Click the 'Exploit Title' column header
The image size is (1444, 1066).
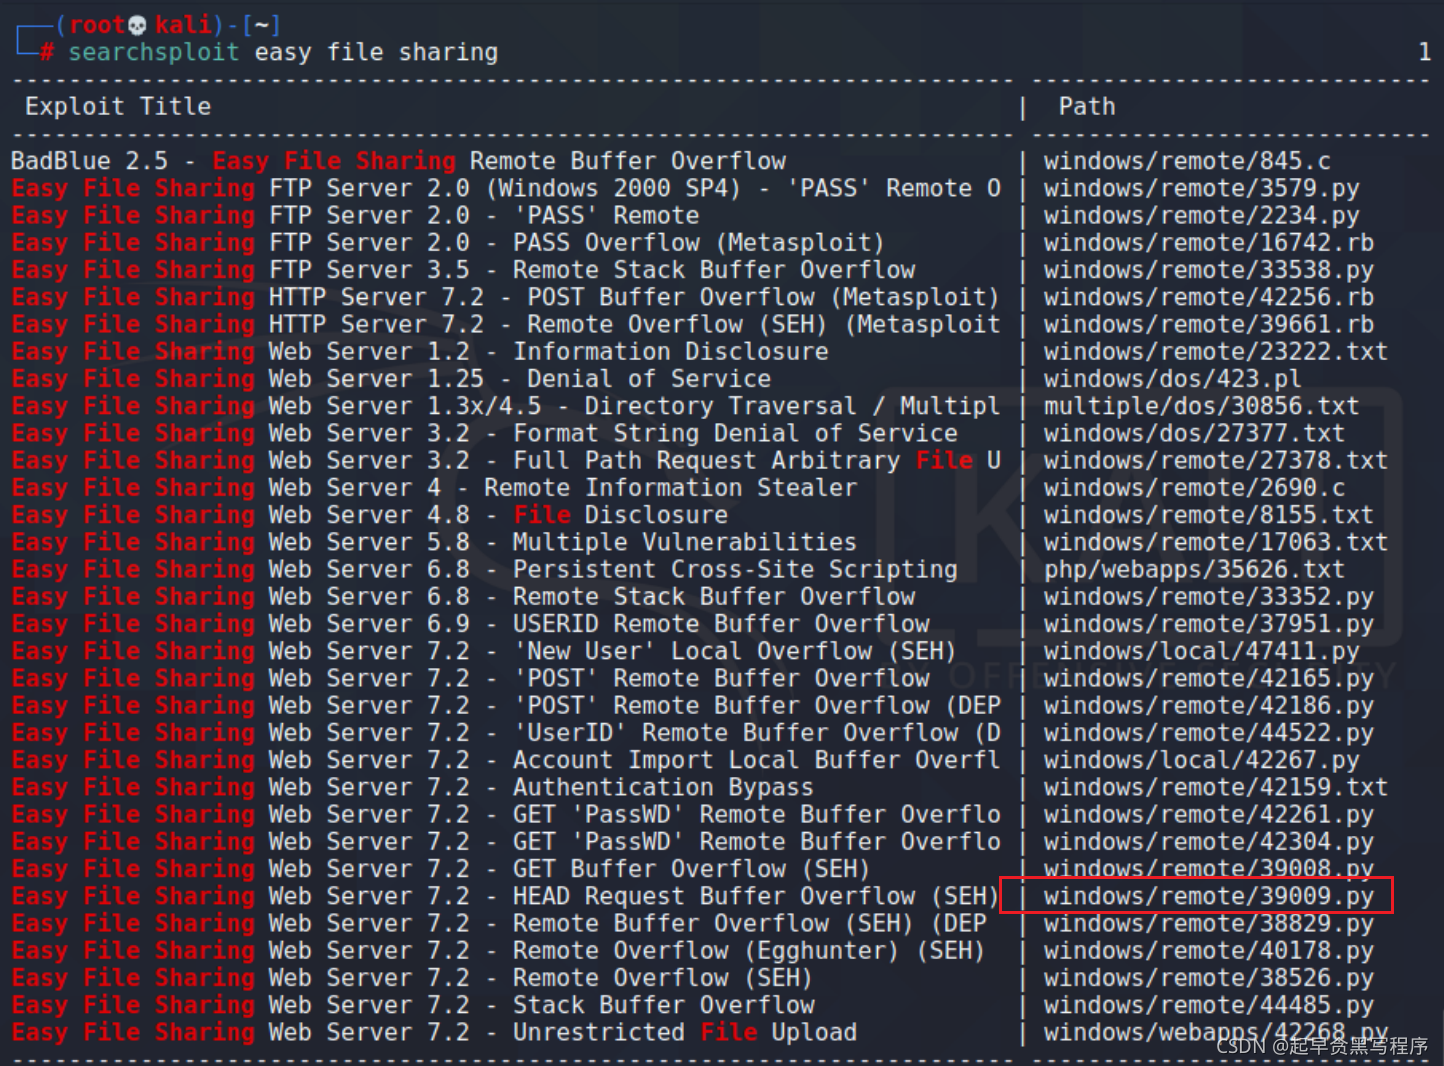point(118,106)
